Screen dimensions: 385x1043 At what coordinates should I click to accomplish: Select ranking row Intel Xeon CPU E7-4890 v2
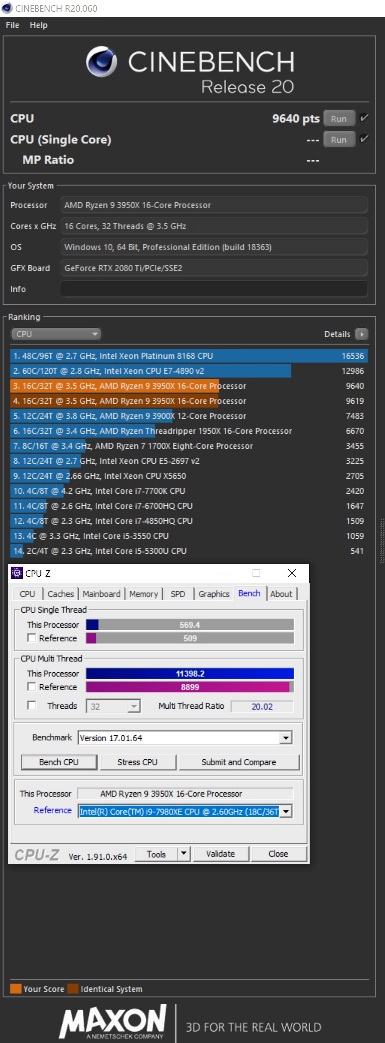point(189,371)
